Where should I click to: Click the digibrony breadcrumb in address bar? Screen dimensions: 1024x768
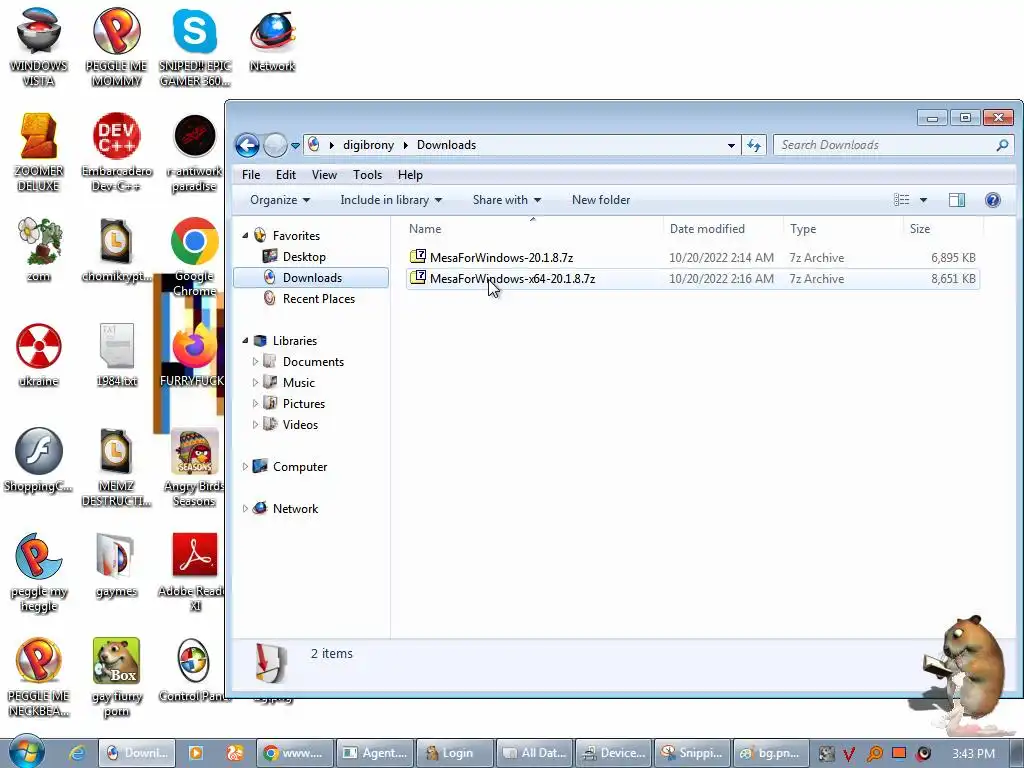[x=368, y=145]
